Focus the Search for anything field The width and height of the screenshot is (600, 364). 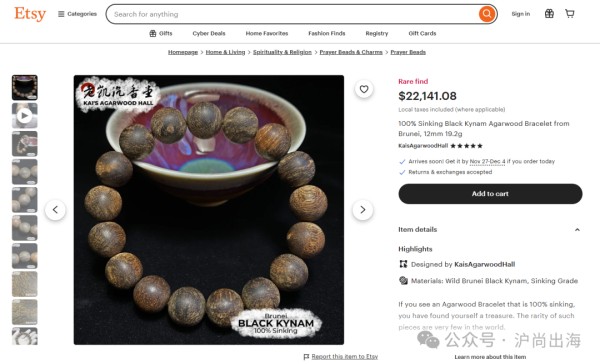(295, 14)
